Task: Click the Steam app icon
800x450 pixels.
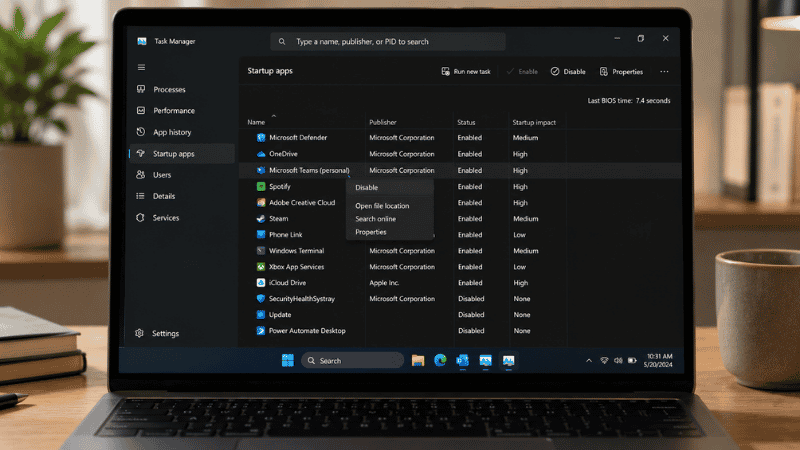Action: [261, 218]
